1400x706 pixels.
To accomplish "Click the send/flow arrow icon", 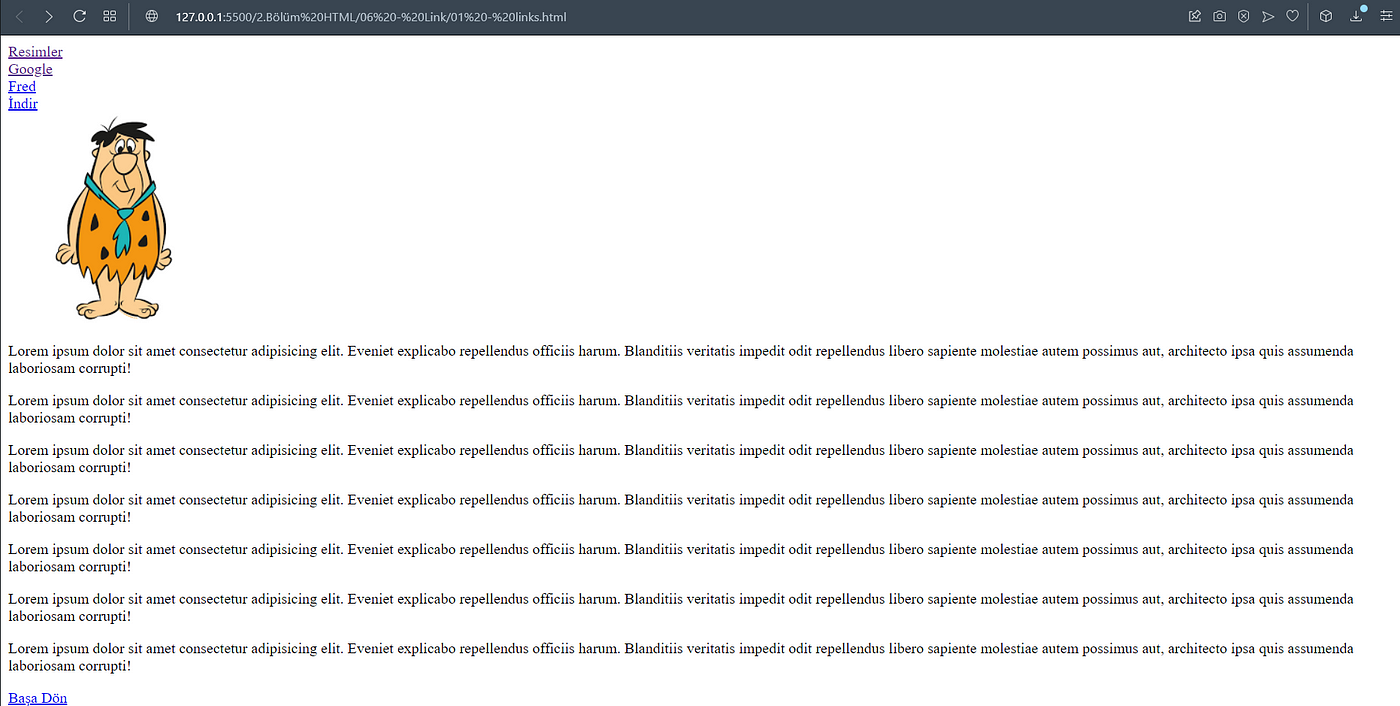I will [x=1268, y=17].
